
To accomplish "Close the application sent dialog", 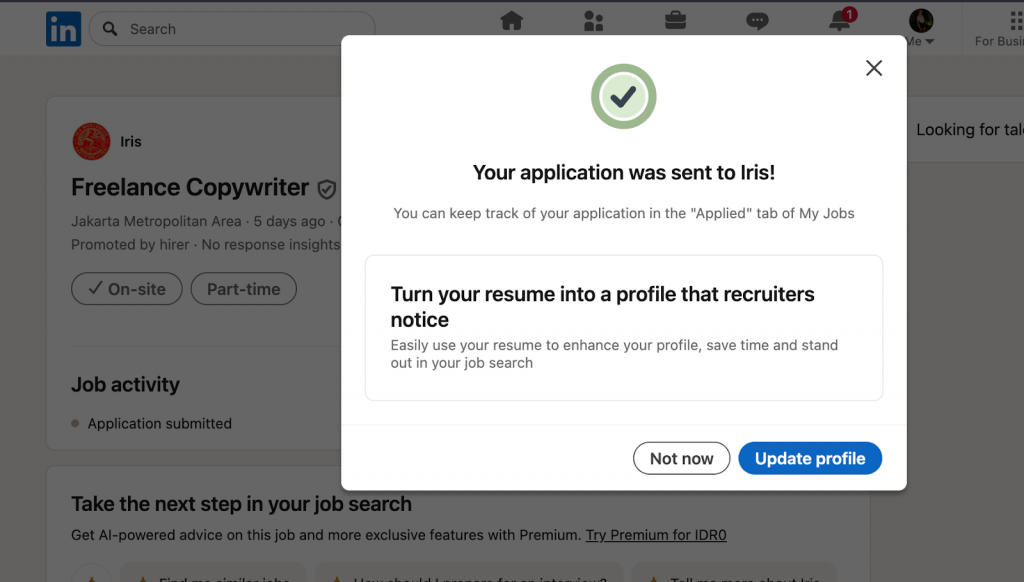I will [874, 68].
